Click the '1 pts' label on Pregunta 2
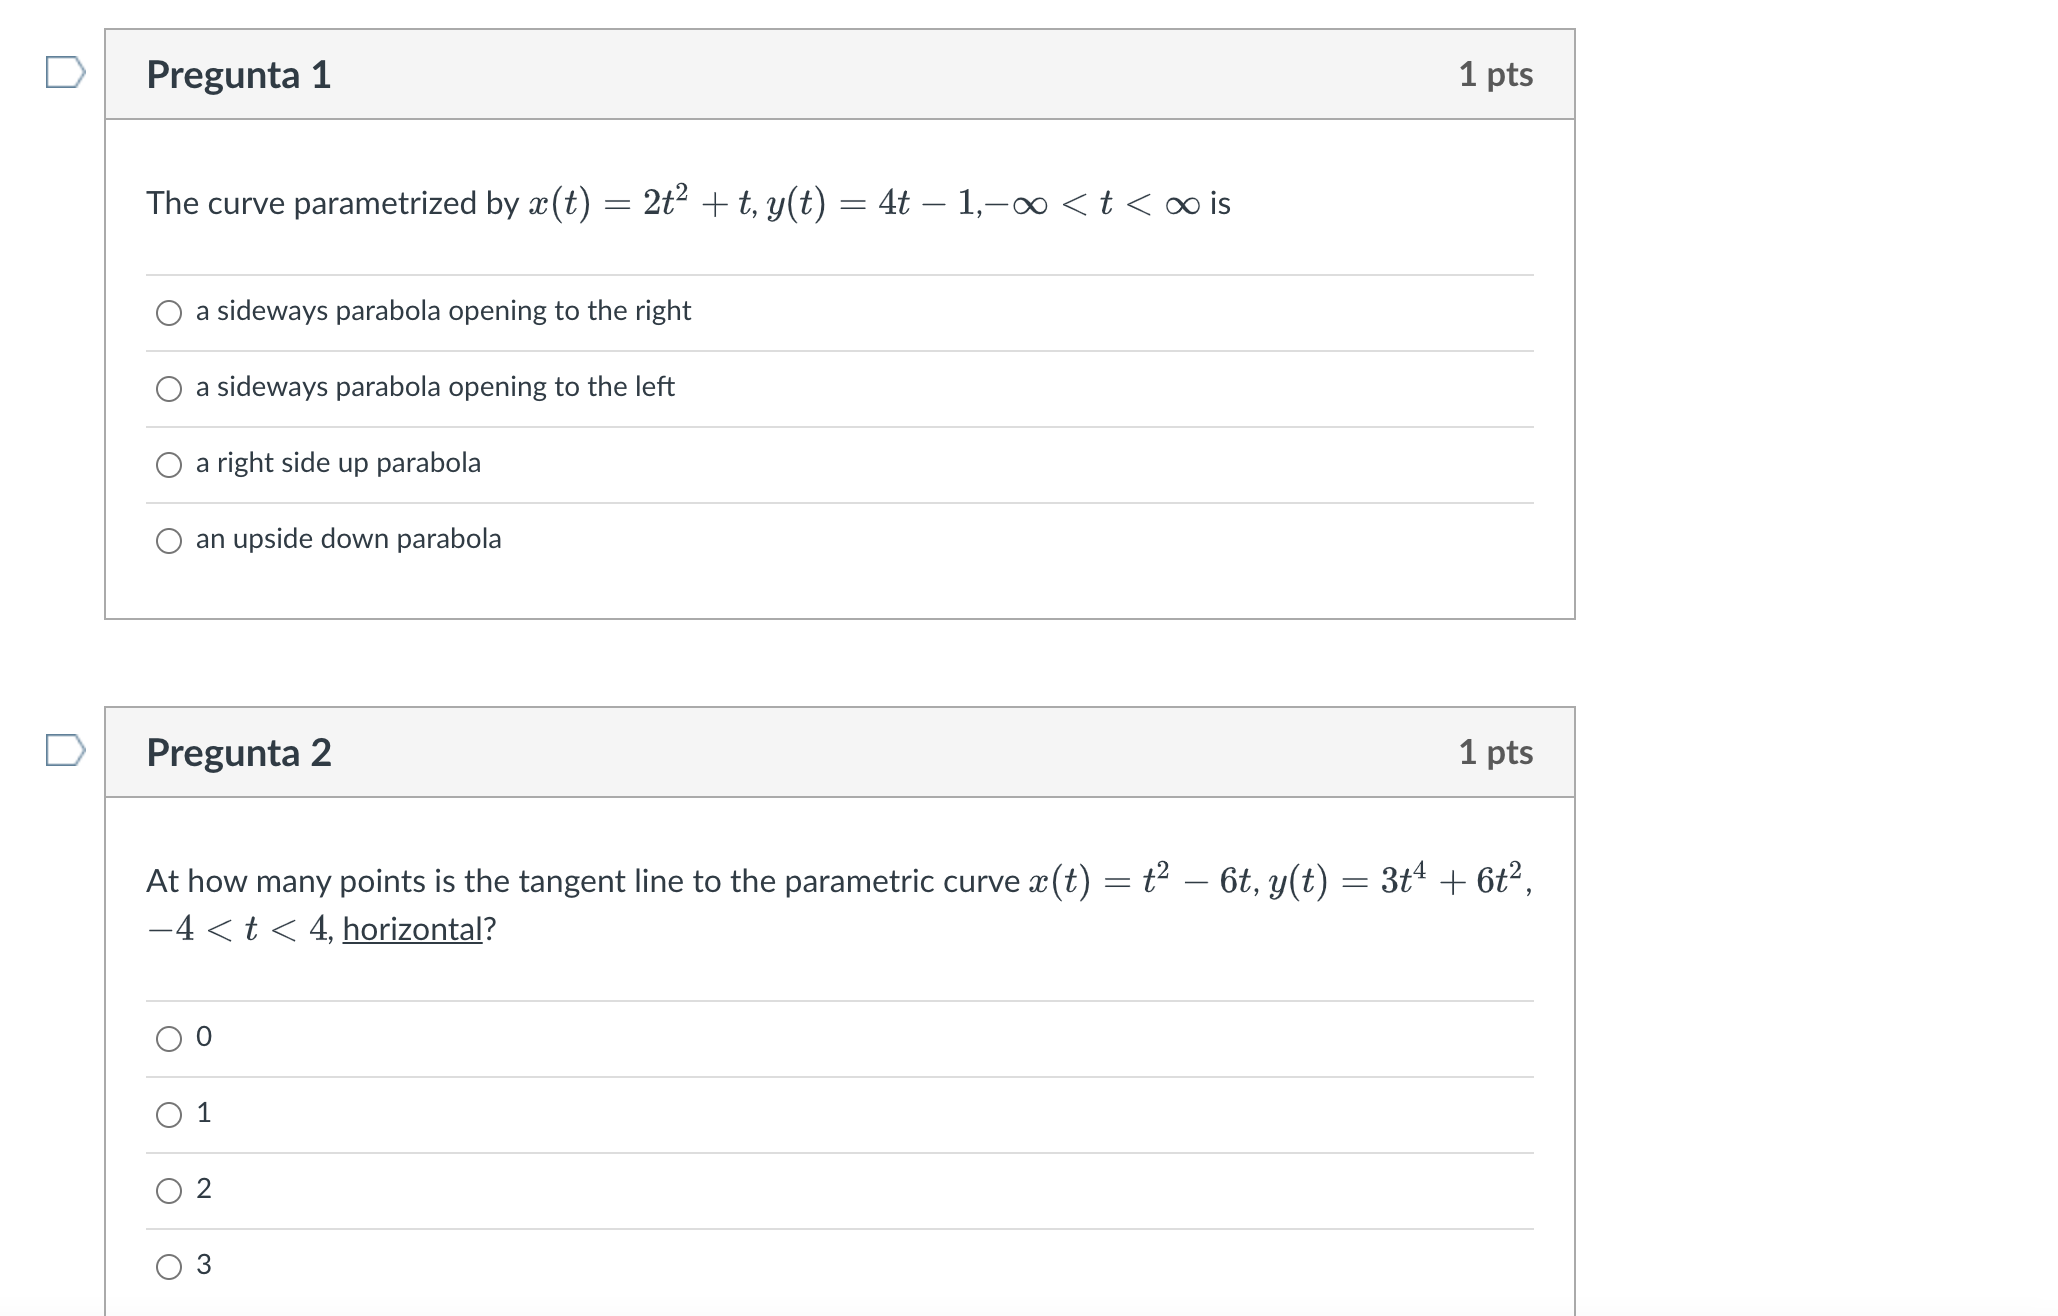 coord(1498,753)
